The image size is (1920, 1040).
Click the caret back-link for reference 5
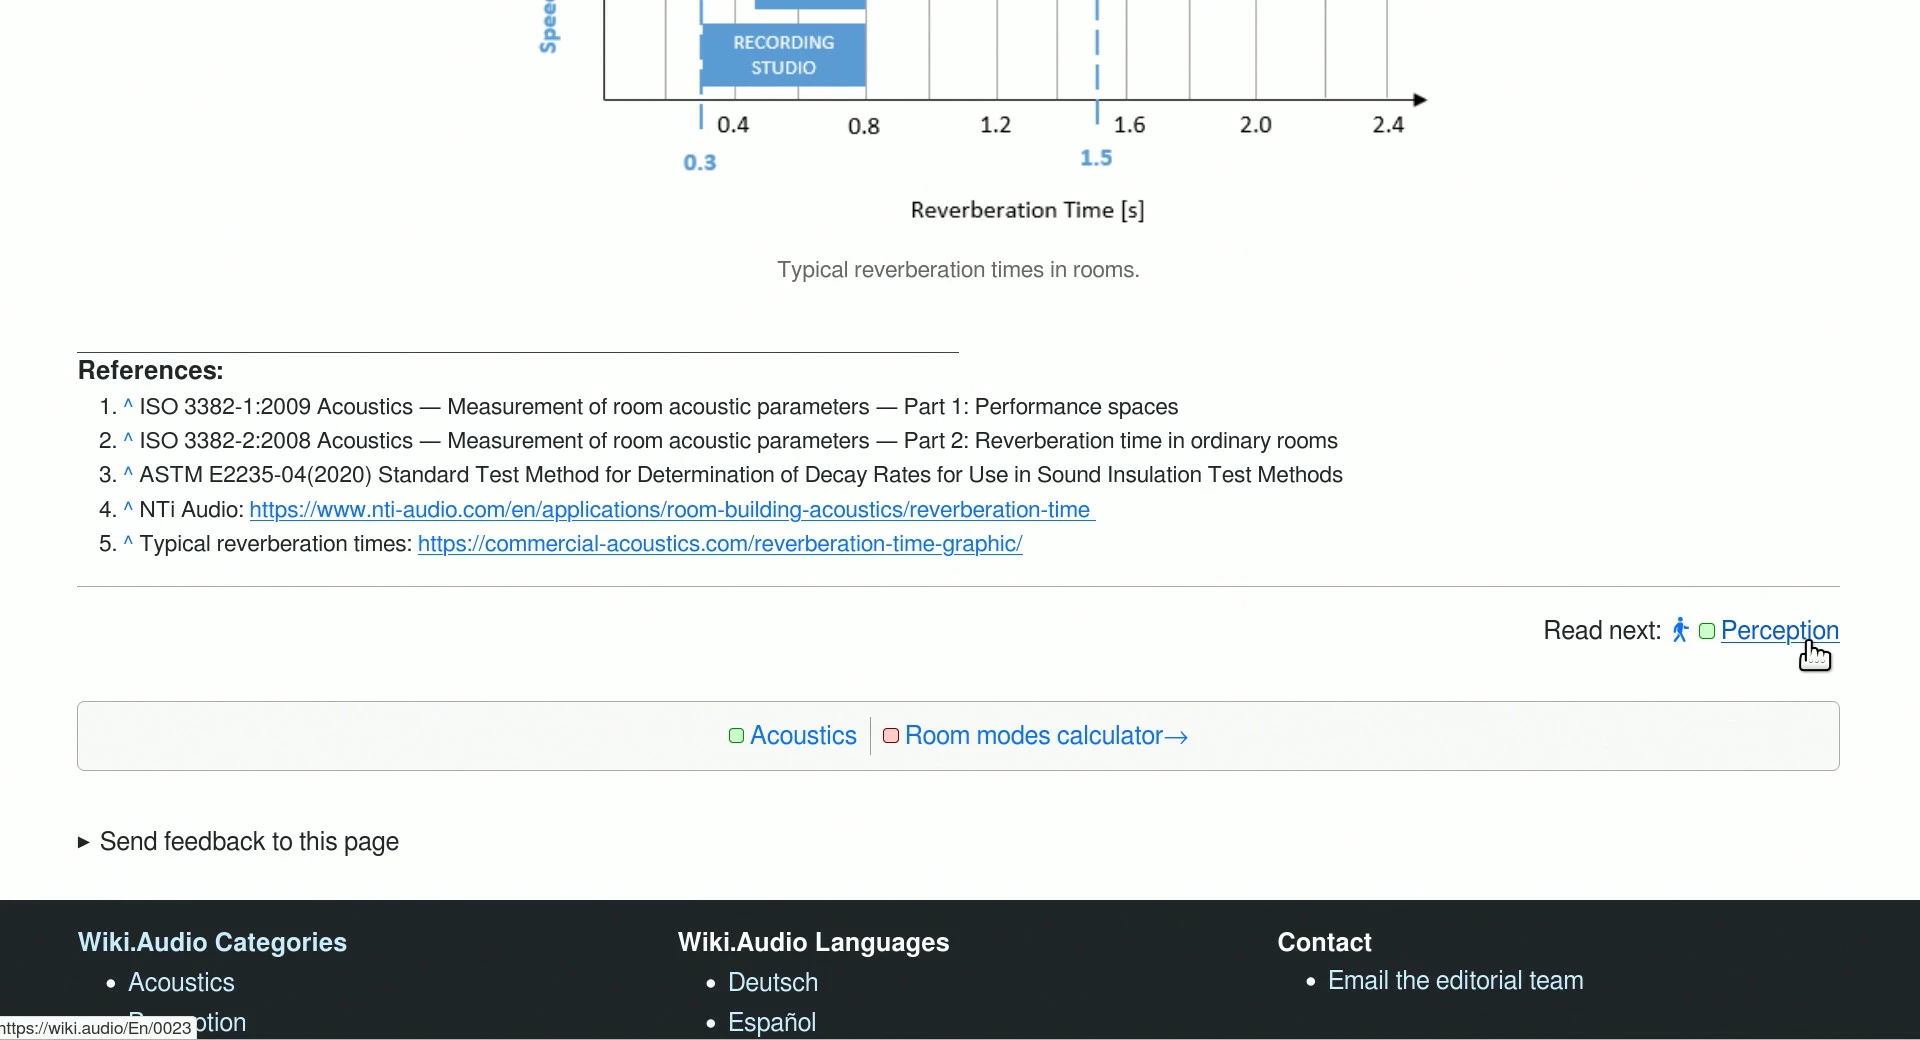click(128, 543)
